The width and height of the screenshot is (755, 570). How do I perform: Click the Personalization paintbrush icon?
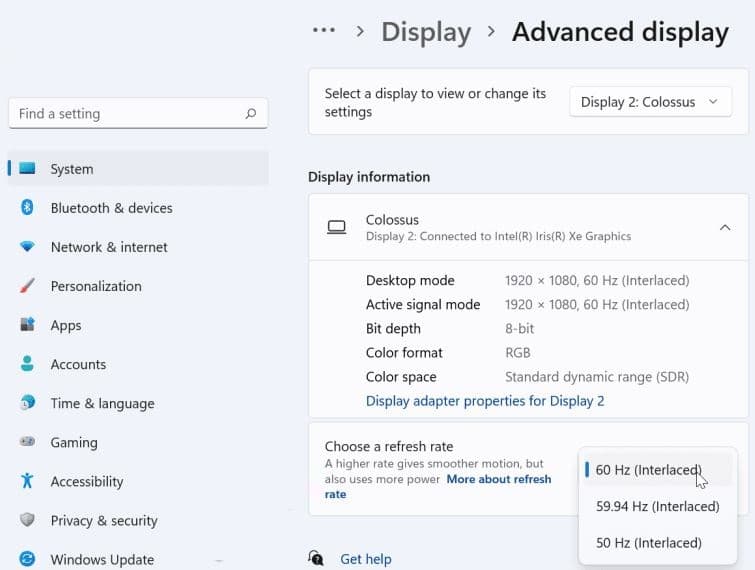[28, 286]
